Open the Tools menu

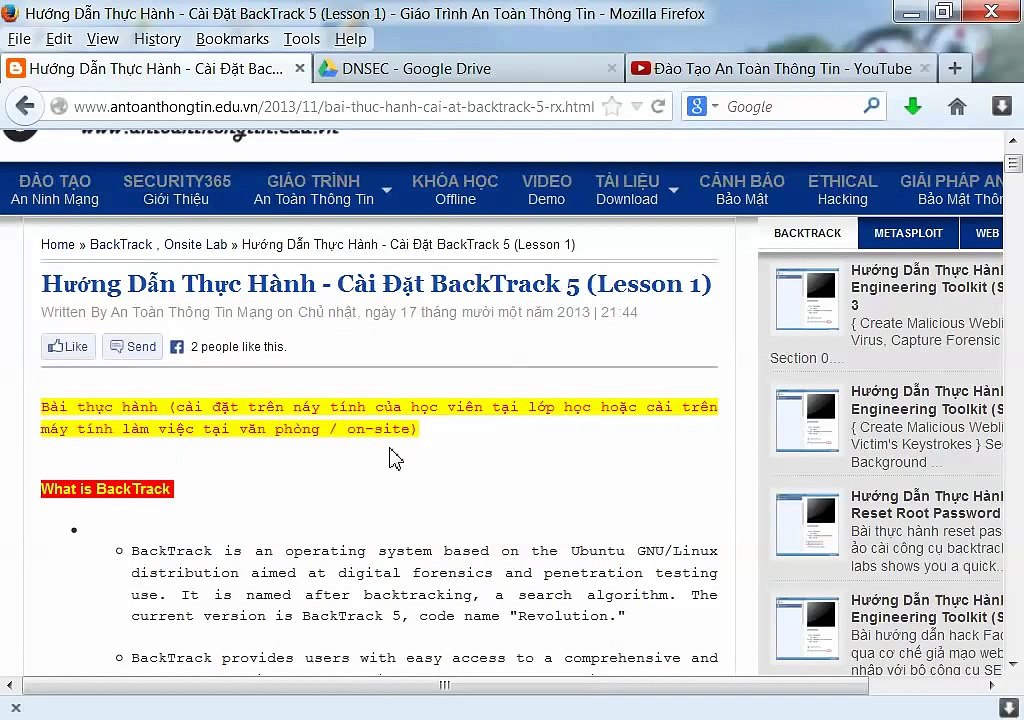302,39
